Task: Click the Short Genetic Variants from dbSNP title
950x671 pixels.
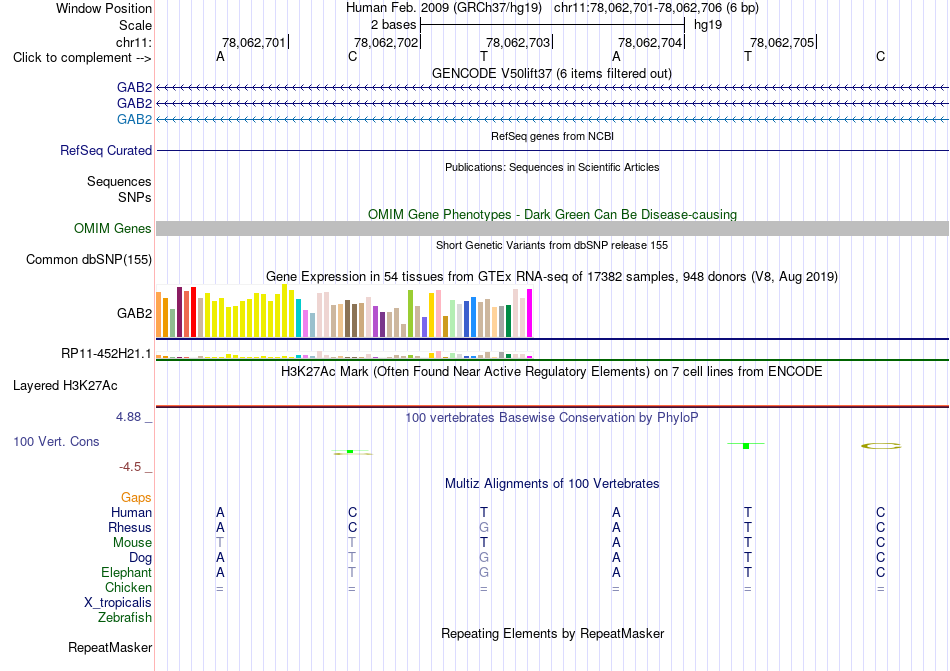Action: pos(552,245)
